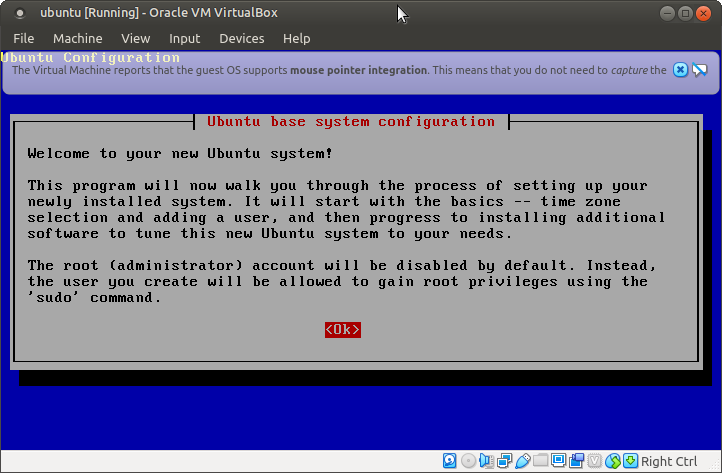Click the audio status bar icon
This screenshot has height=473, width=722.
point(486,461)
